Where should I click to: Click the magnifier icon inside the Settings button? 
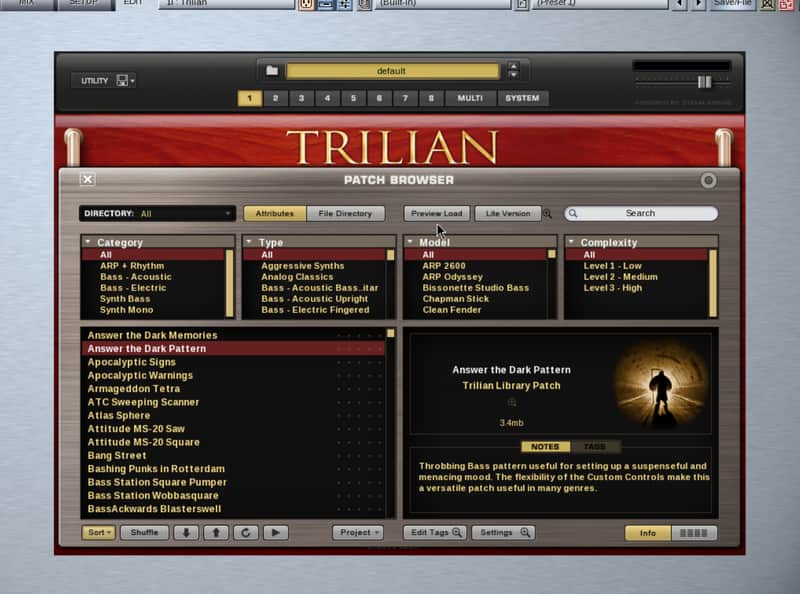pyautogui.click(x=525, y=533)
